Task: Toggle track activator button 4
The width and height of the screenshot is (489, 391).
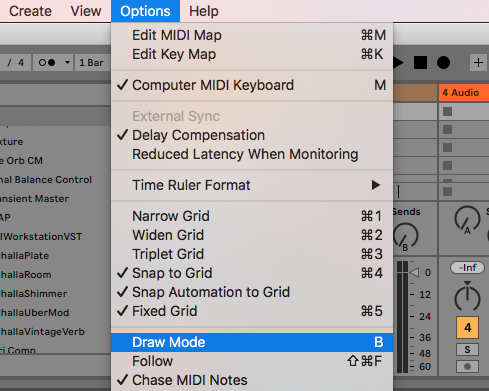Action: [467, 328]
